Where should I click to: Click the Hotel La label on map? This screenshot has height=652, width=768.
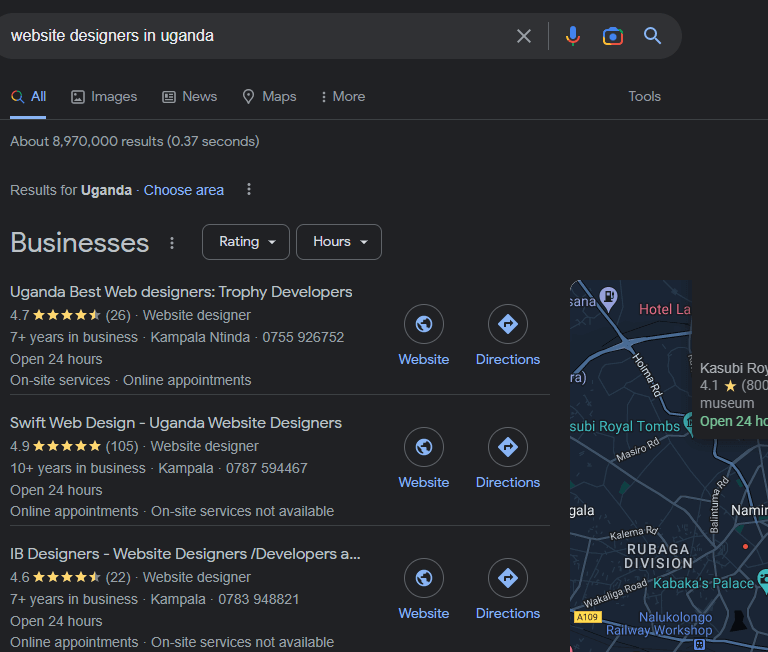(x=665, y=309)
